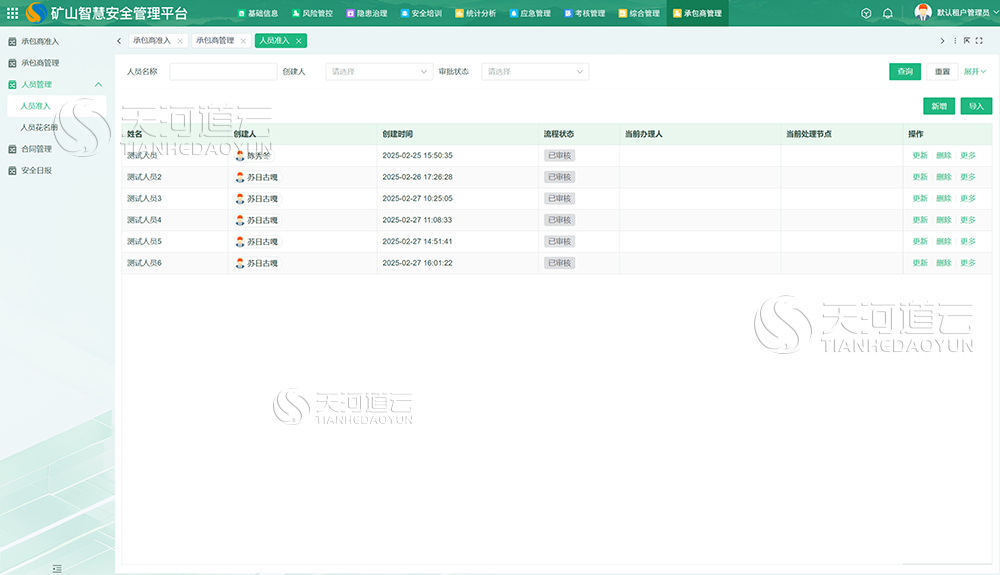Image resolution: width=1000 pixels, height=575 pixels.
Task: Click the 陈秀华 creator avatar chip
Action: (254, 156)
